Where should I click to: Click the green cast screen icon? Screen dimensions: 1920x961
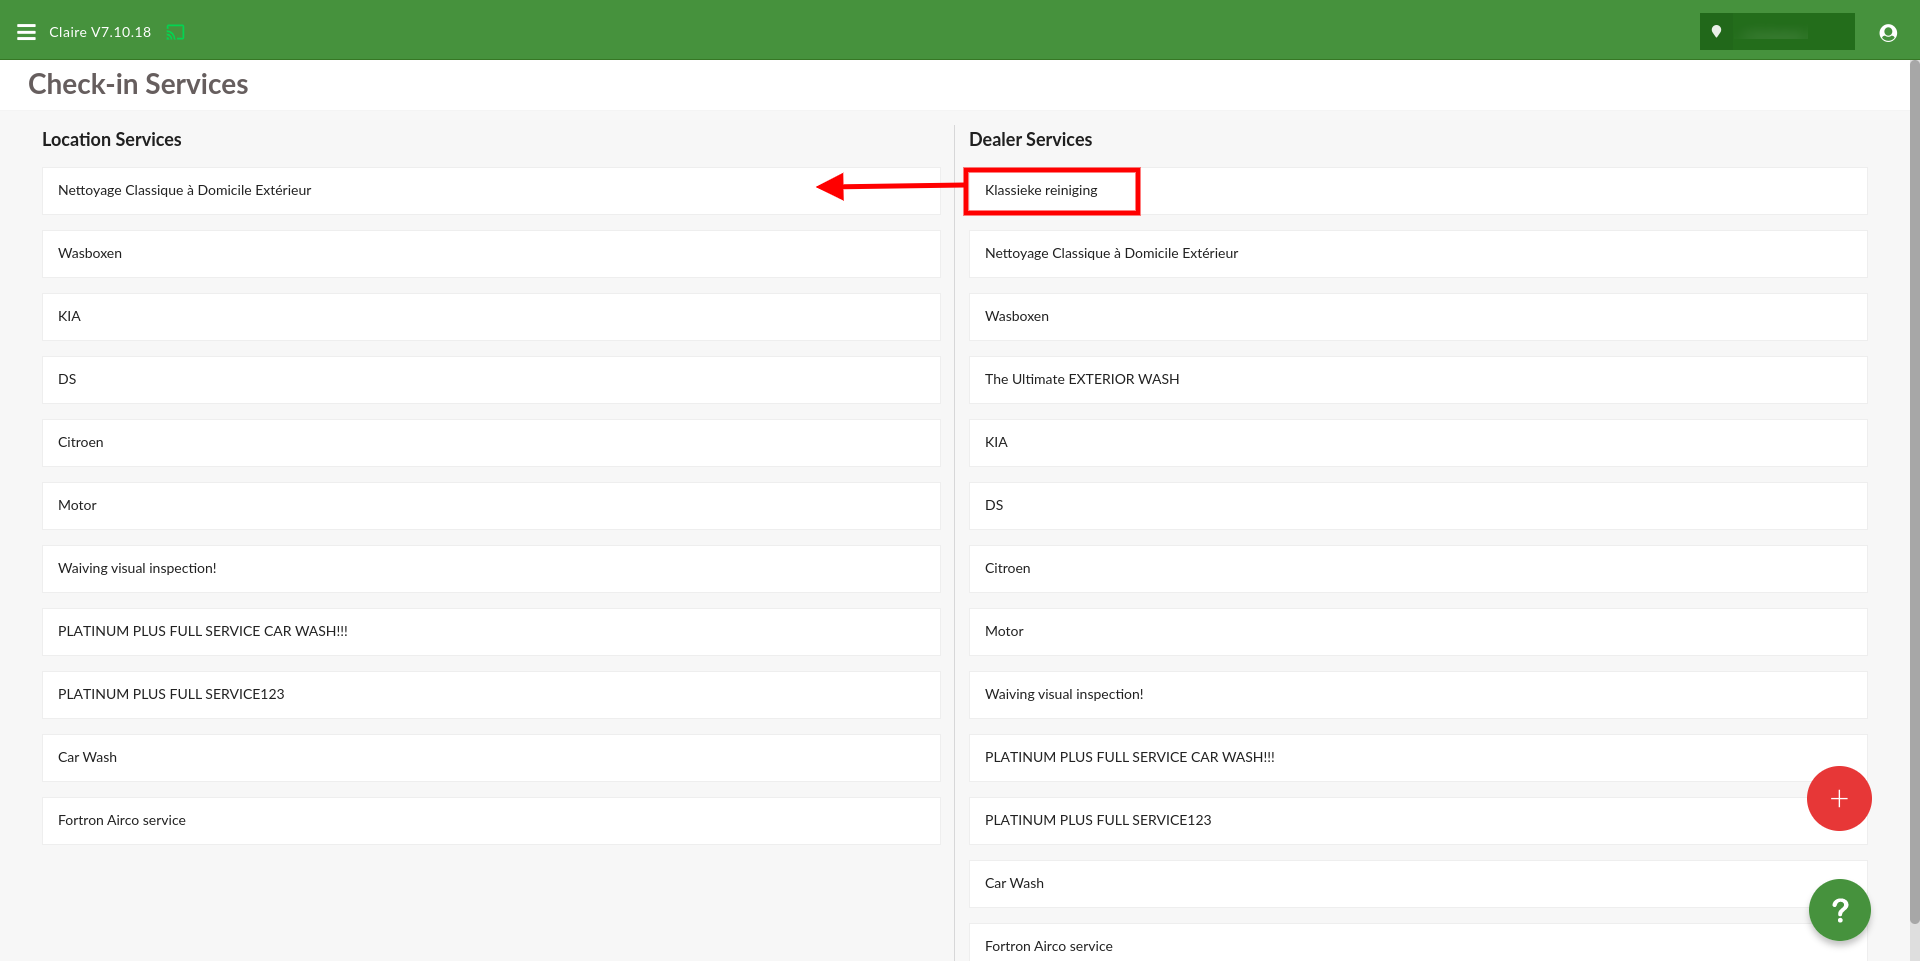click(175, 32)
